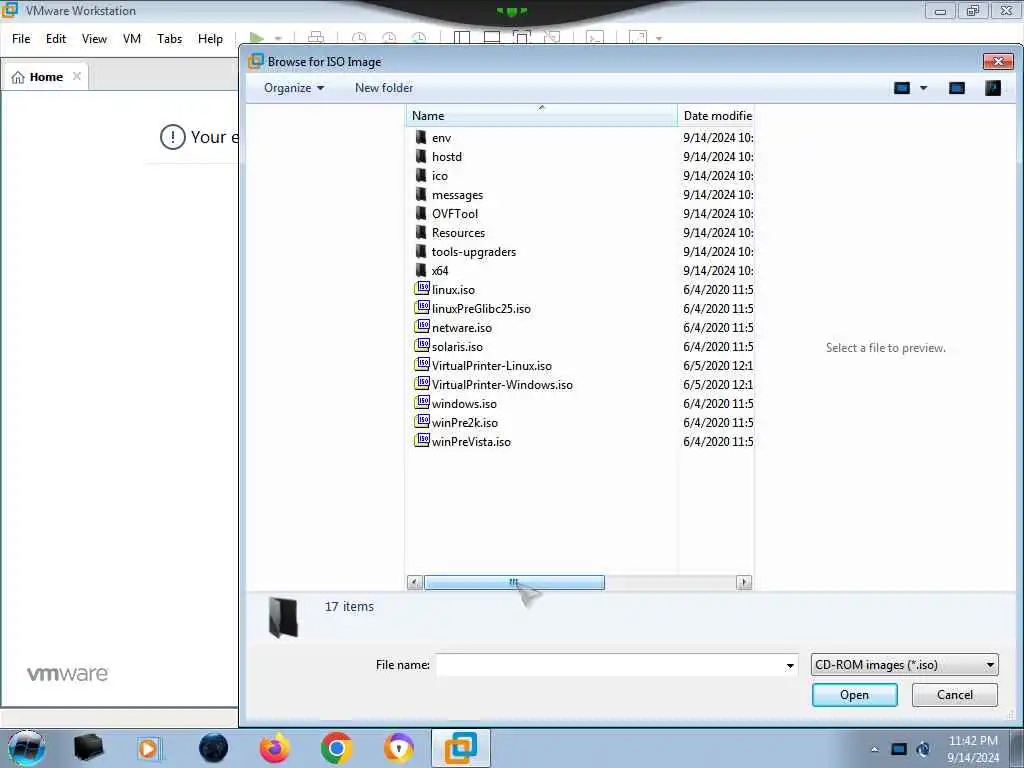Click the folder icon next to messages
Image resolution: width=1024 pixels, height=768 pixels.
click(x=421, y=194)
